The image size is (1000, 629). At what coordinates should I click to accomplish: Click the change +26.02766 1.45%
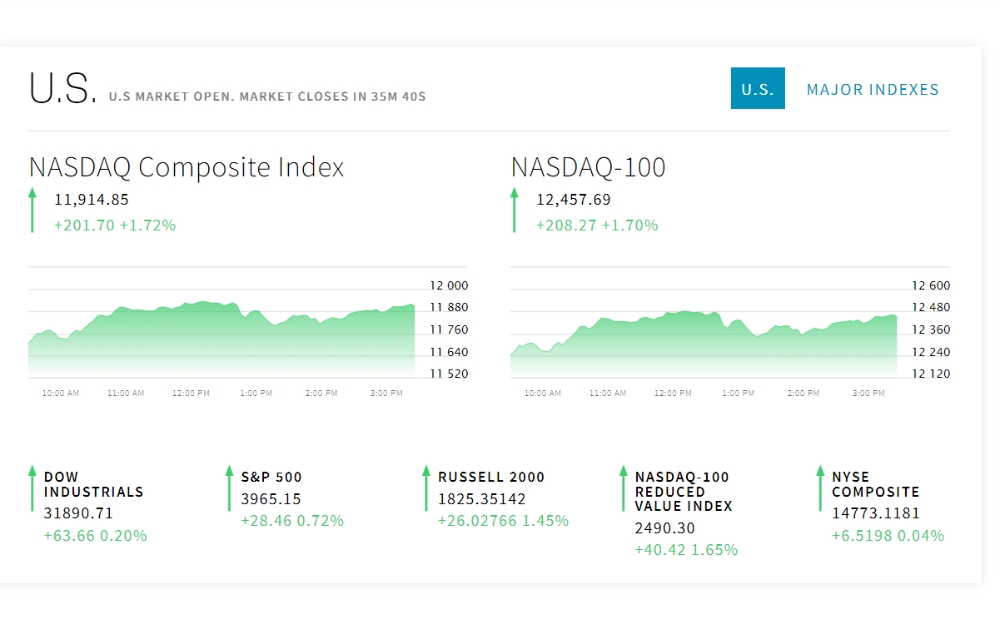pos(503,521)
